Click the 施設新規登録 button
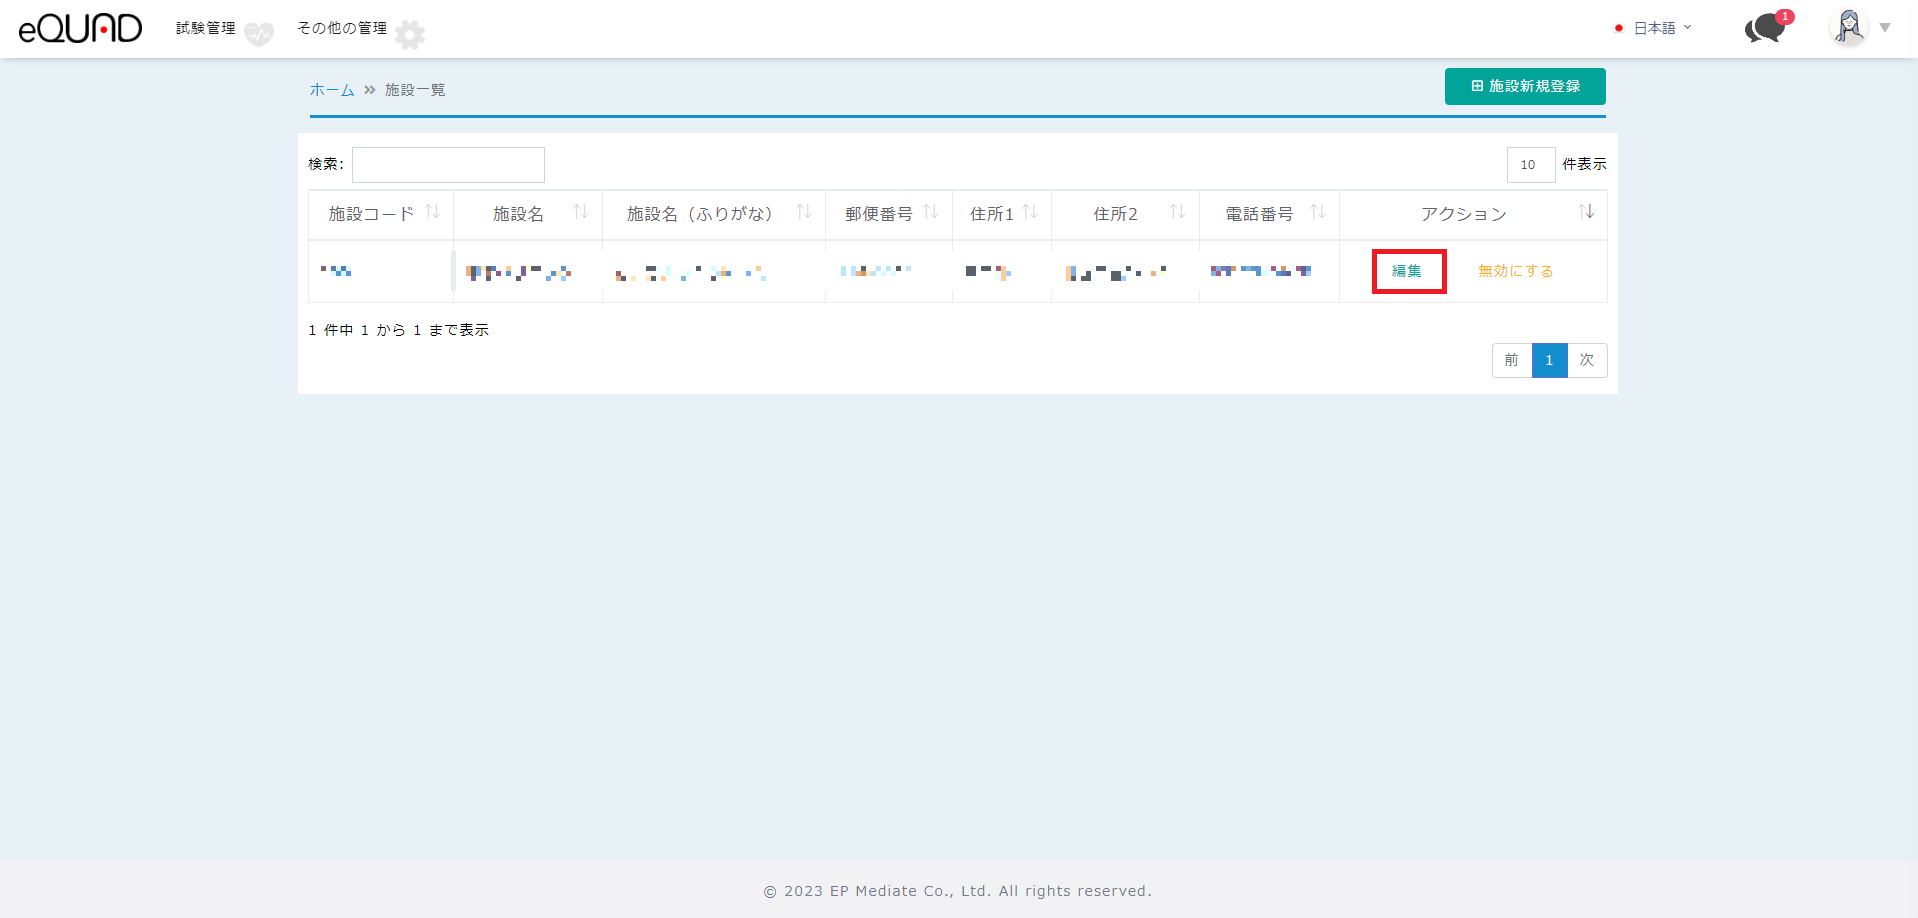Screen dimensions: 1918x918 (1524, 86)
